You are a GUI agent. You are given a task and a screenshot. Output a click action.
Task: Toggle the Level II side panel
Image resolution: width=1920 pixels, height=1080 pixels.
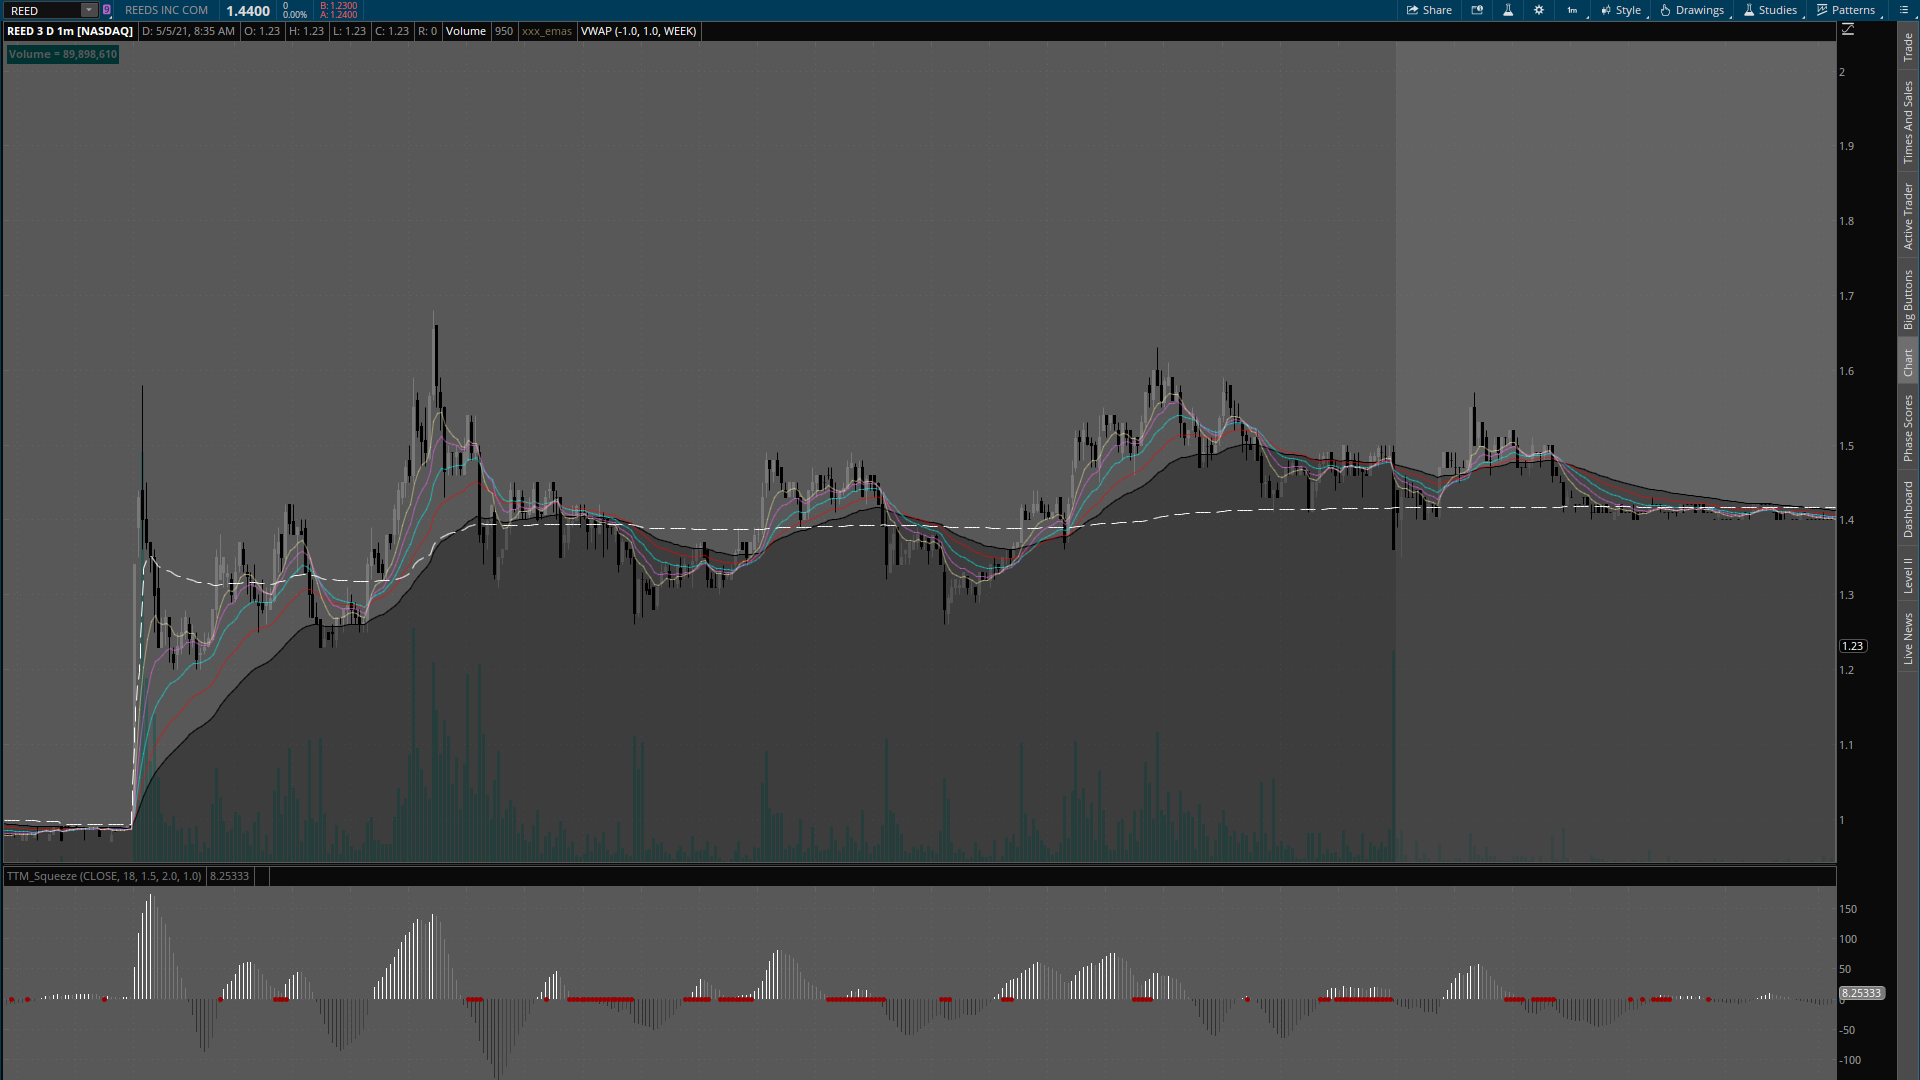[x=1908, y=575]
